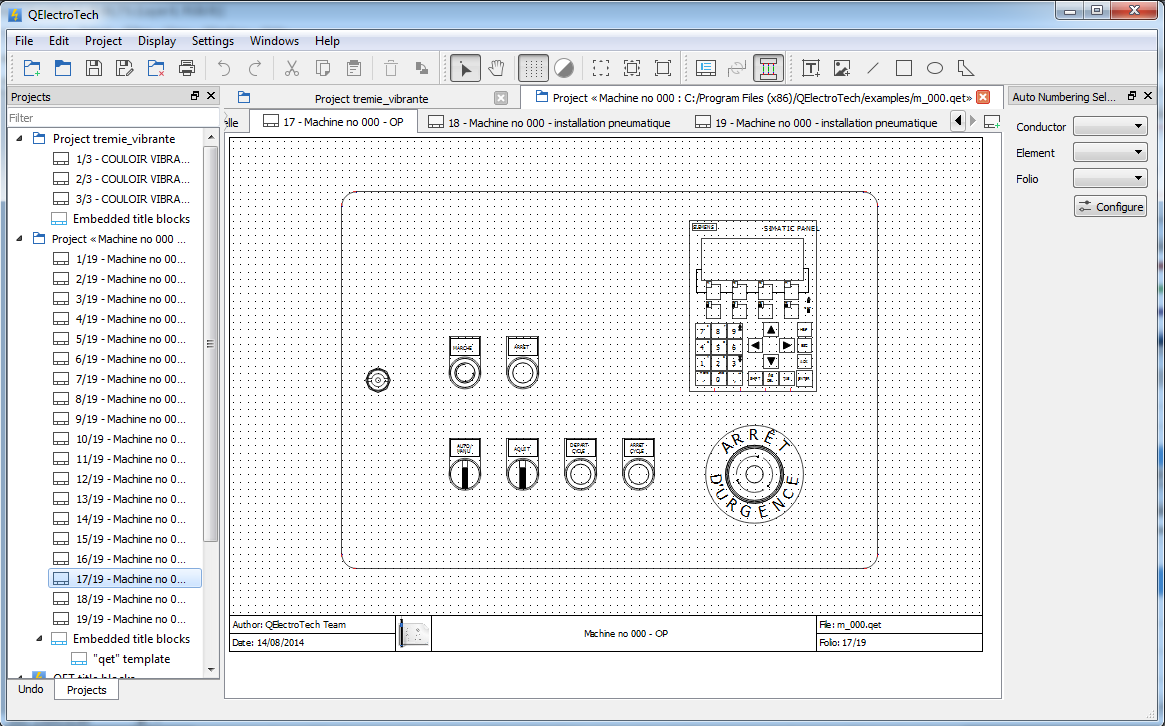
Task: Click the Open project folder icon
Action: (63, 68)
